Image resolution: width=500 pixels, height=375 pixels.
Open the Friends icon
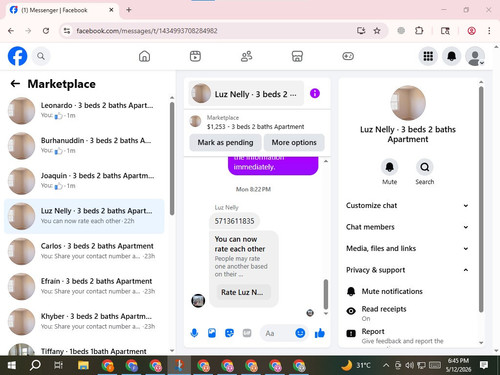point(246,56)
